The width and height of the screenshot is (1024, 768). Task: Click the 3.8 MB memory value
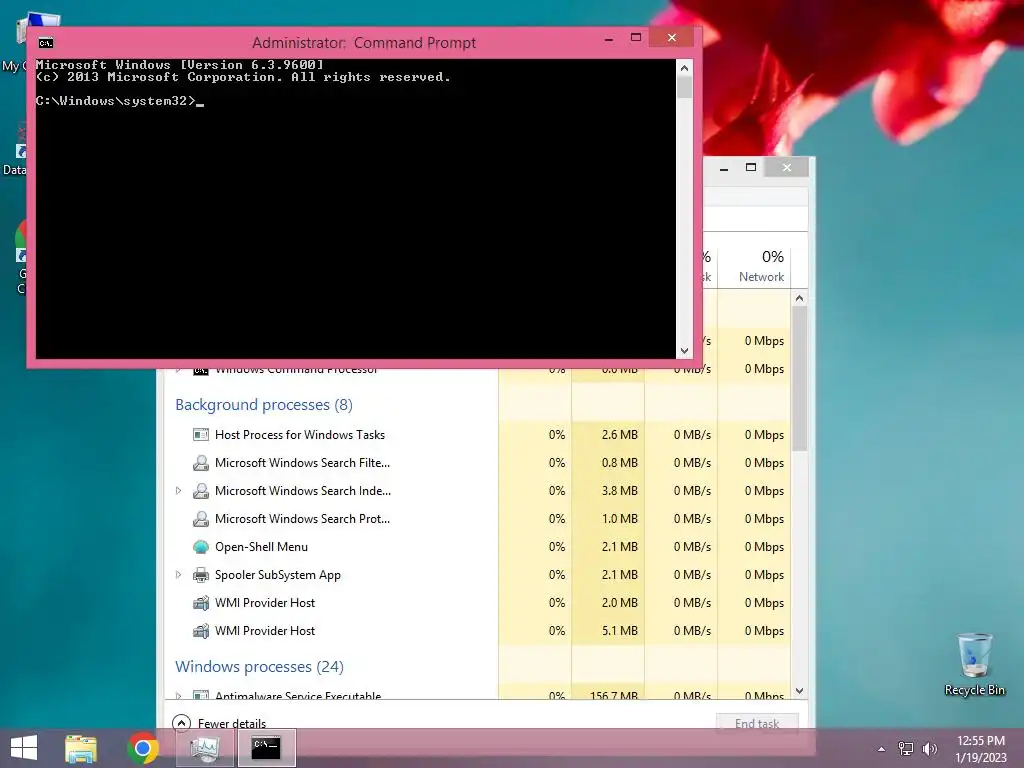click(x=619, y=491)
